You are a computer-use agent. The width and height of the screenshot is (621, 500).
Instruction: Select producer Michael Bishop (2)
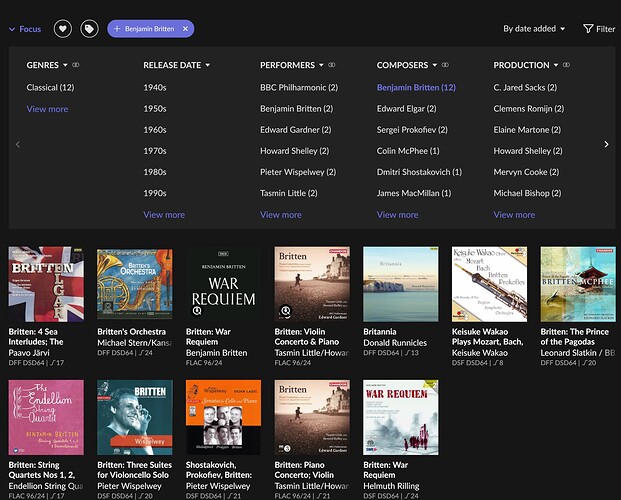pyautogui.click(x=527, y=193)
